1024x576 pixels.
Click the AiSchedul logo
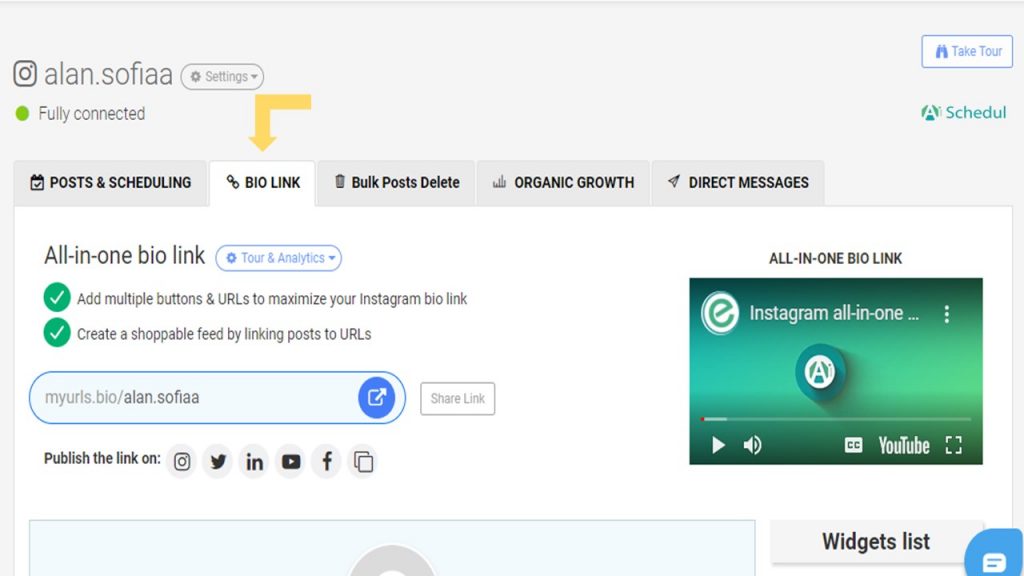(x=963, y=112)
